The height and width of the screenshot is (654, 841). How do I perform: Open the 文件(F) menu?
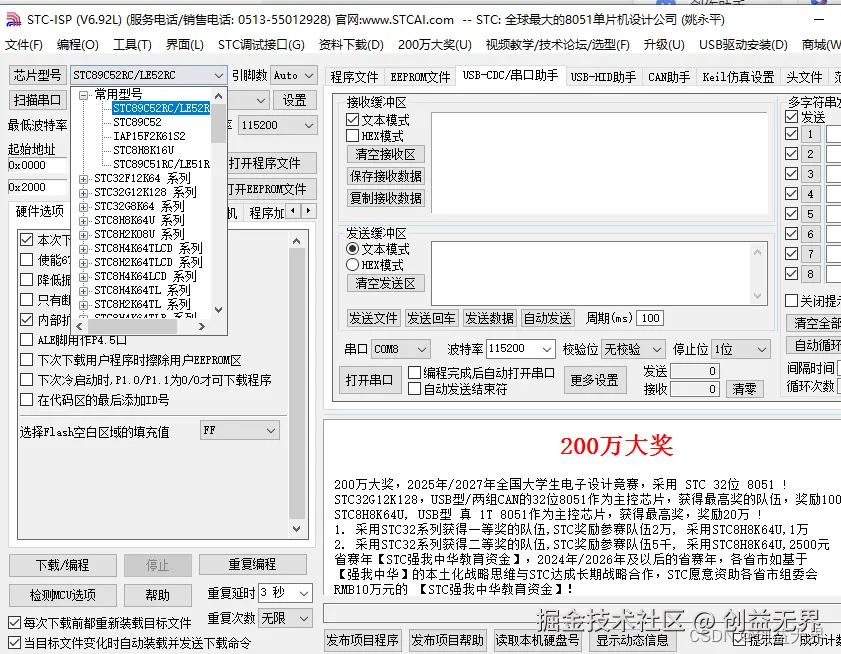(24, 45)
